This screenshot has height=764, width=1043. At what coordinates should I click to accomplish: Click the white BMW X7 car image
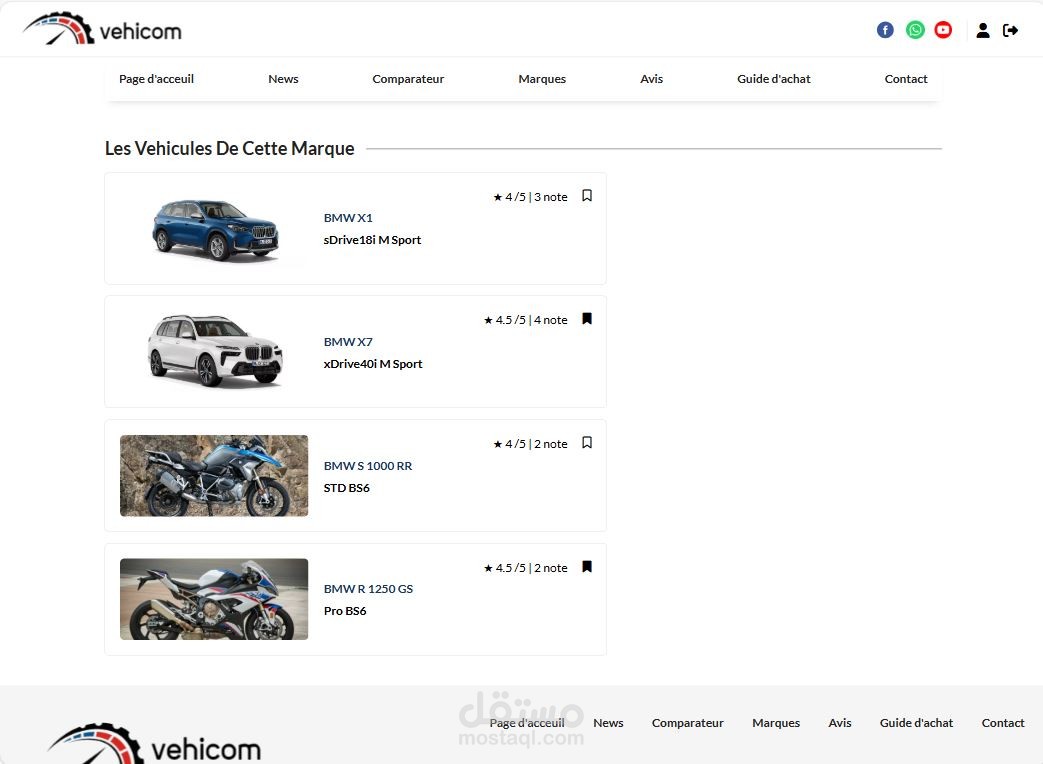click(x=215, y=350)
